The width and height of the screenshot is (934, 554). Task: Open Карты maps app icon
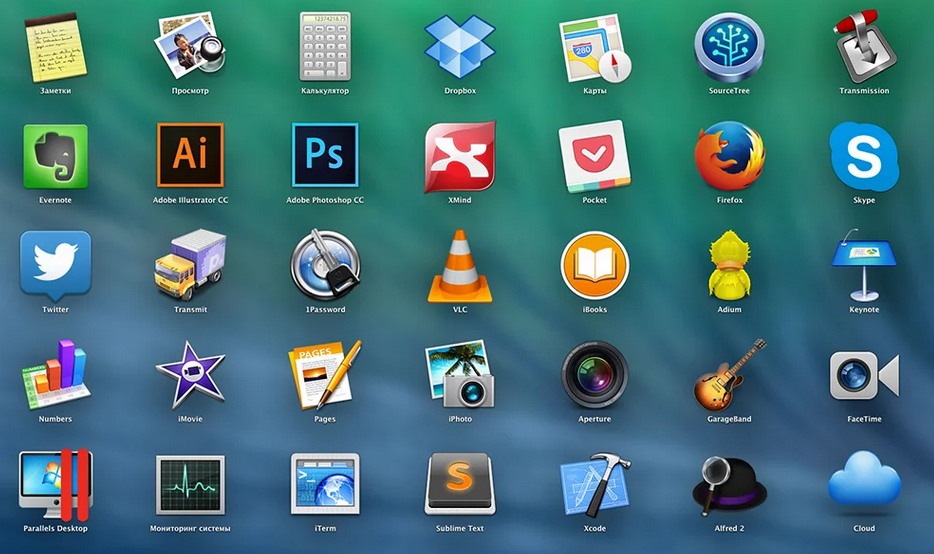594,48
